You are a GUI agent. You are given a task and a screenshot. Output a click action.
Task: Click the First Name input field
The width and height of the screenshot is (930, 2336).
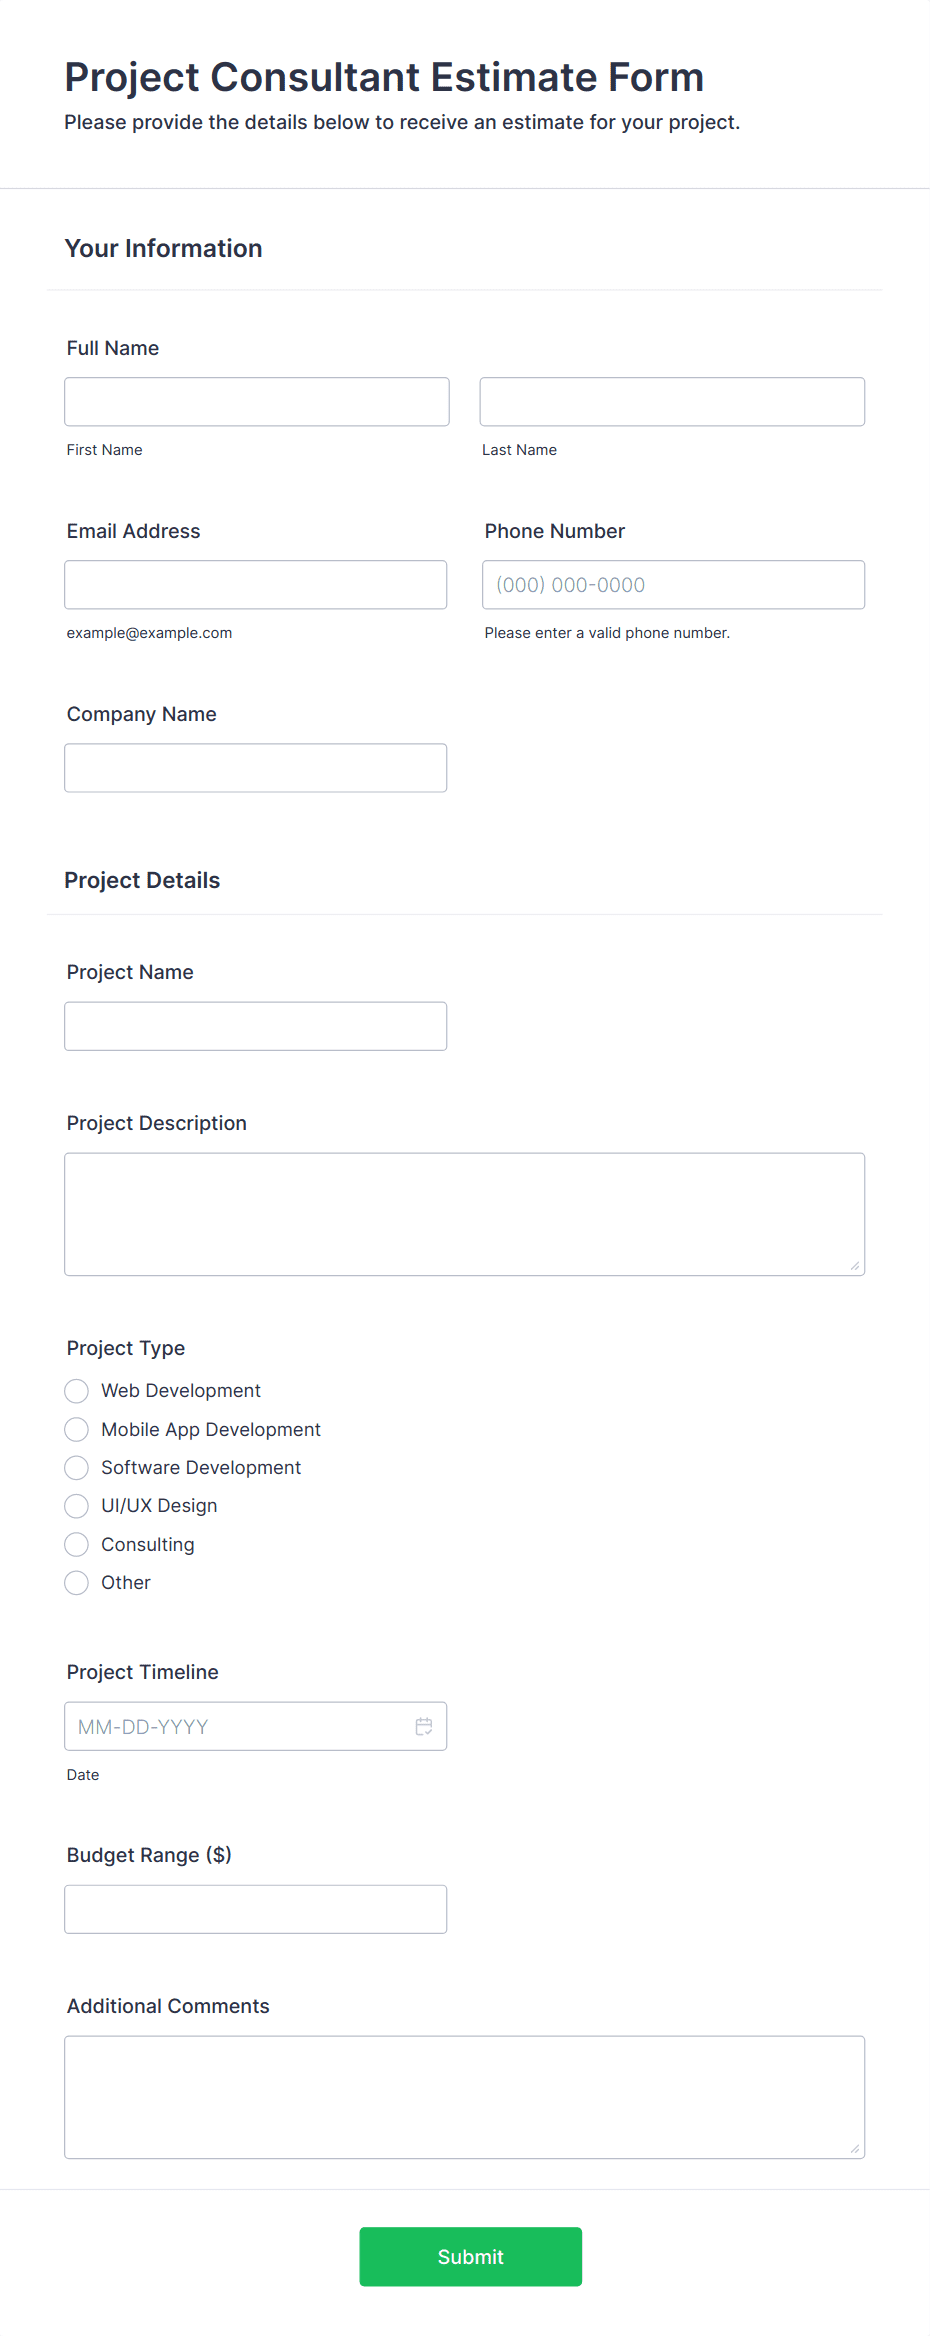pos(257,401)
